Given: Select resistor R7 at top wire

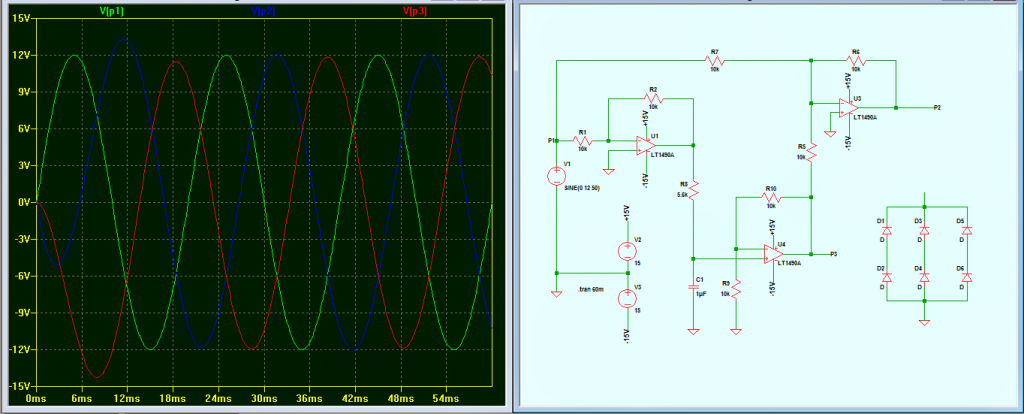Looking at the screenshot, I should point(714,61).
